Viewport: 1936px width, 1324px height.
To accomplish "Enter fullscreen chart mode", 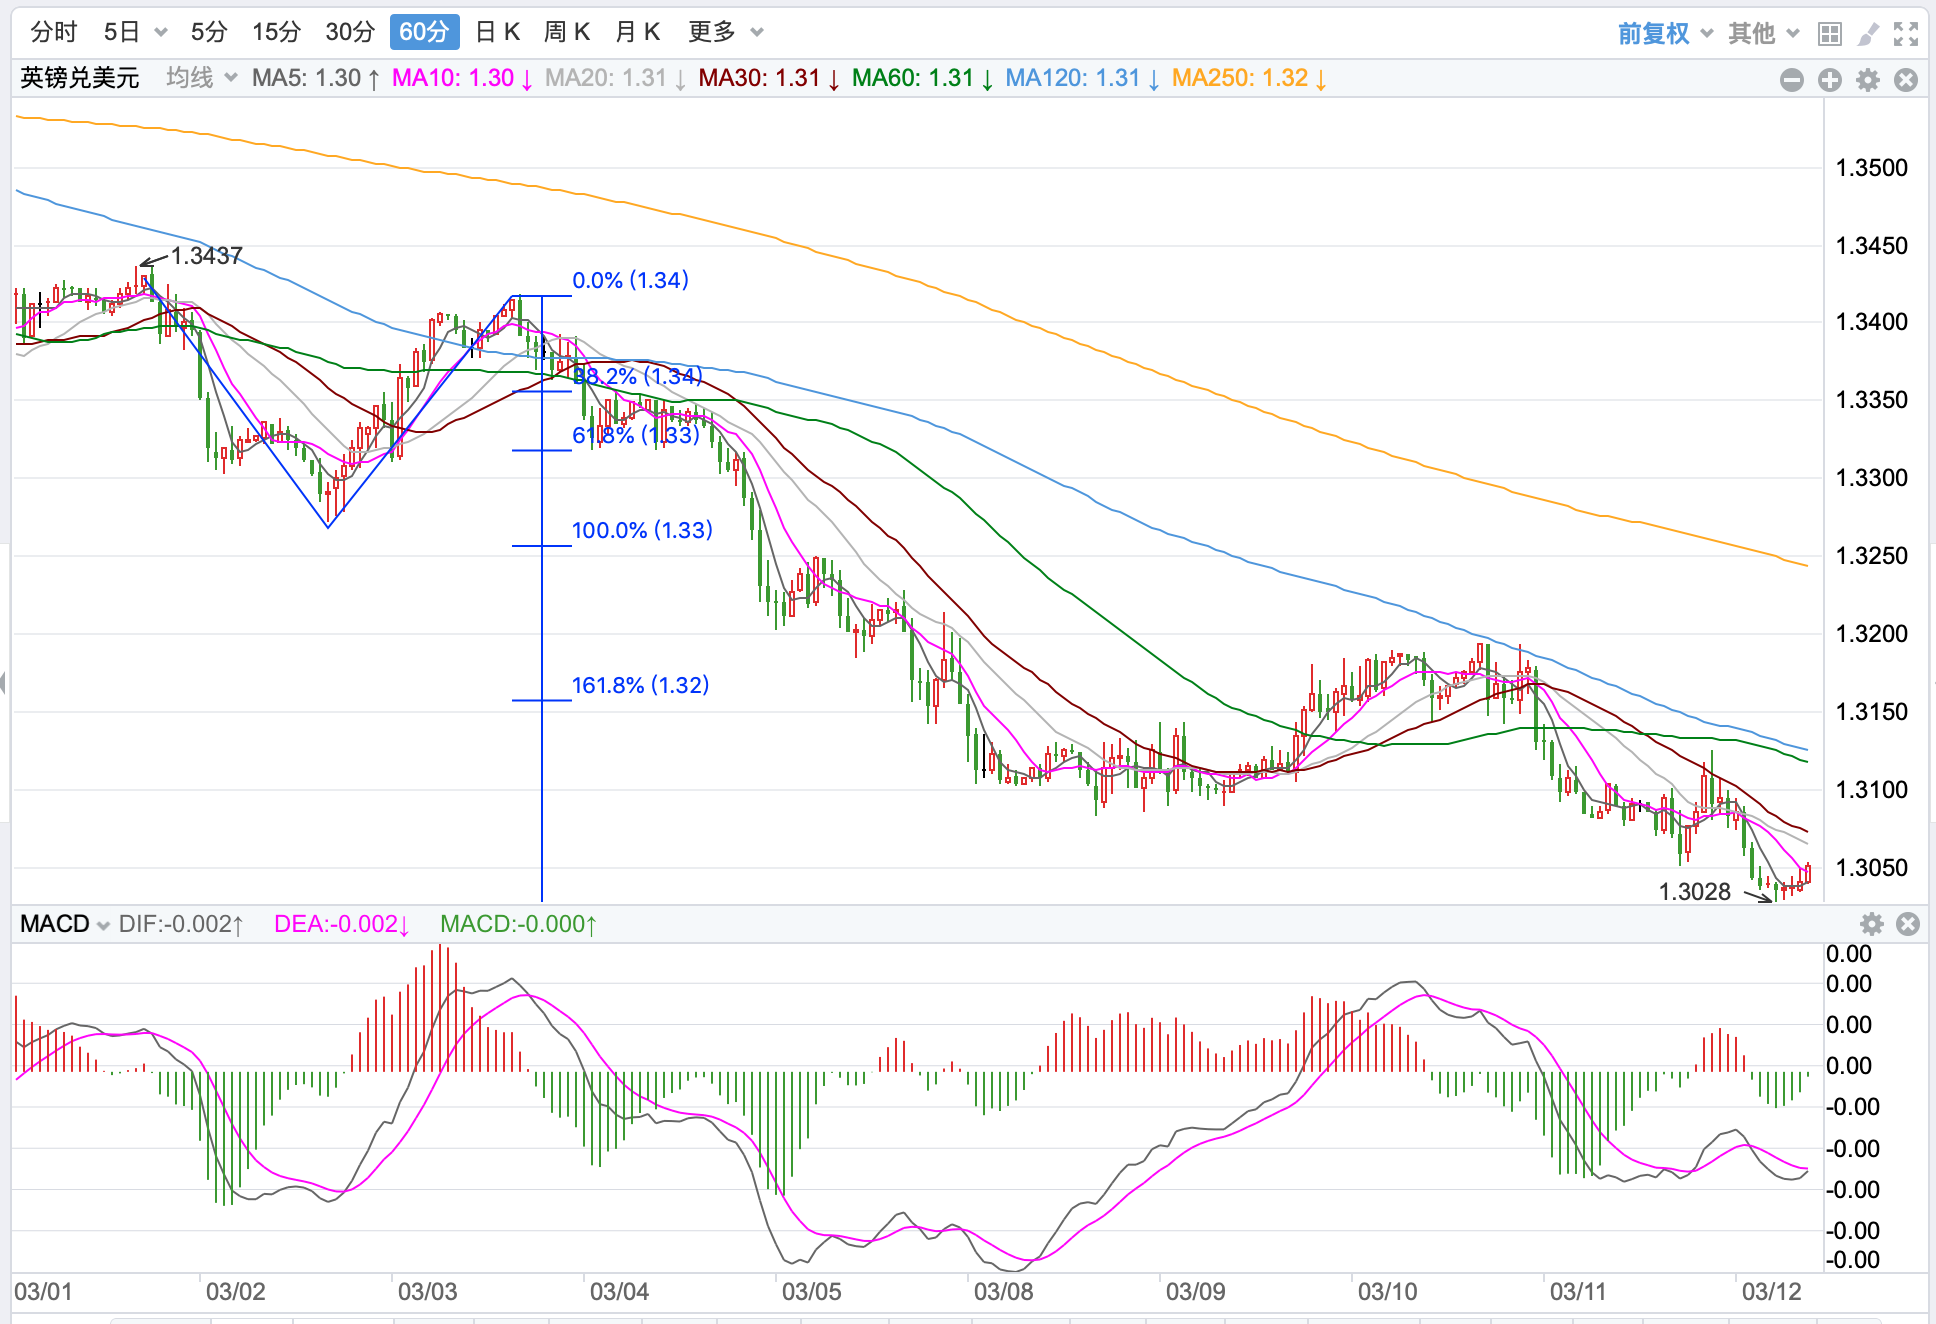I will 1906,34.
